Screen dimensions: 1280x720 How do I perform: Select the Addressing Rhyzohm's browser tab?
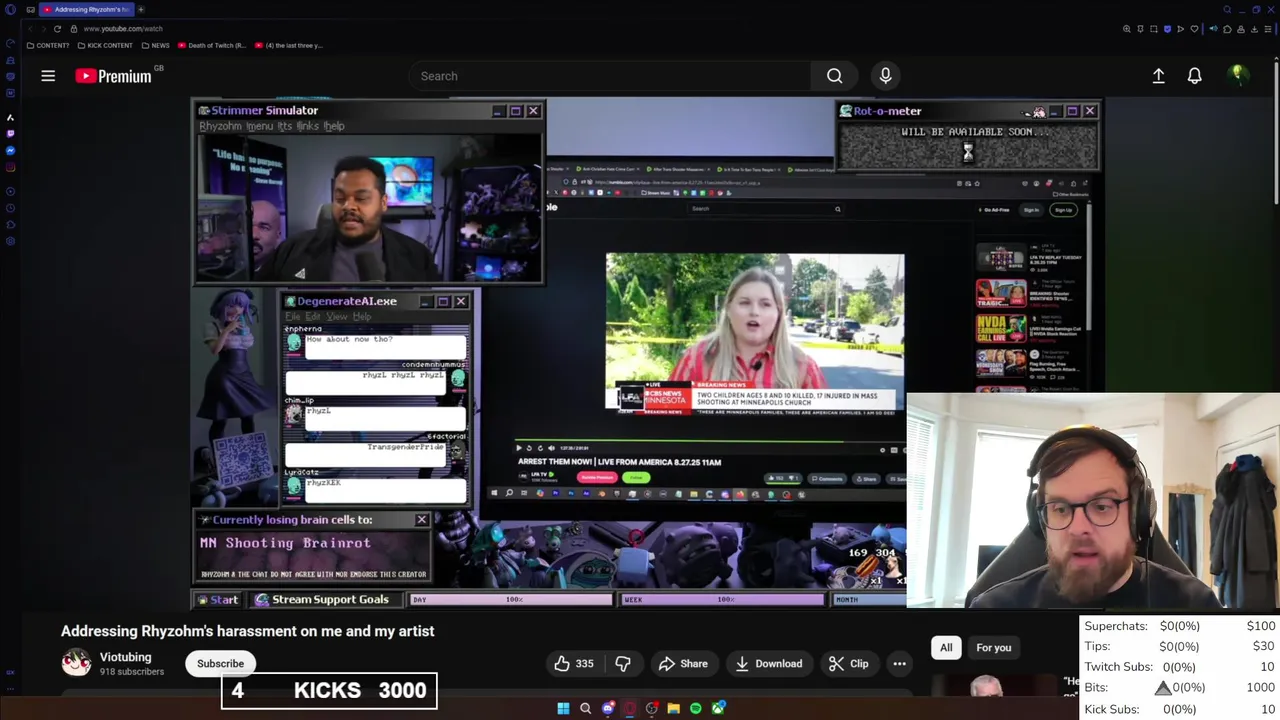86,9
